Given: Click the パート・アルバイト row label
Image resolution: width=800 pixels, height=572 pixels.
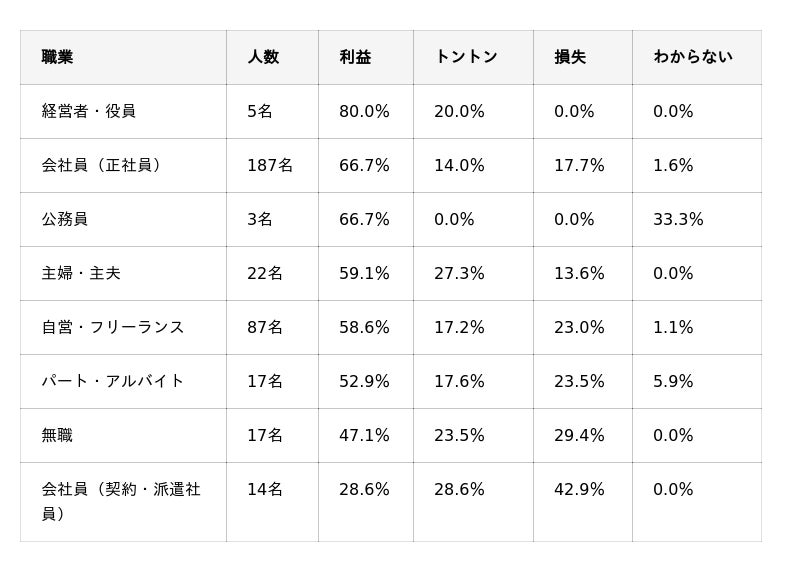Looking at the screenshot, I should coord(112,381).
